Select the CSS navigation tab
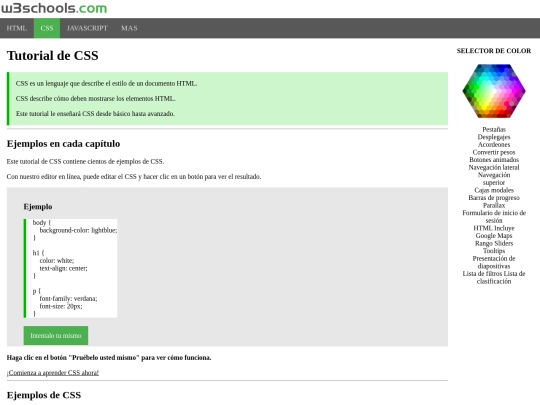 [x=47, y=28]
